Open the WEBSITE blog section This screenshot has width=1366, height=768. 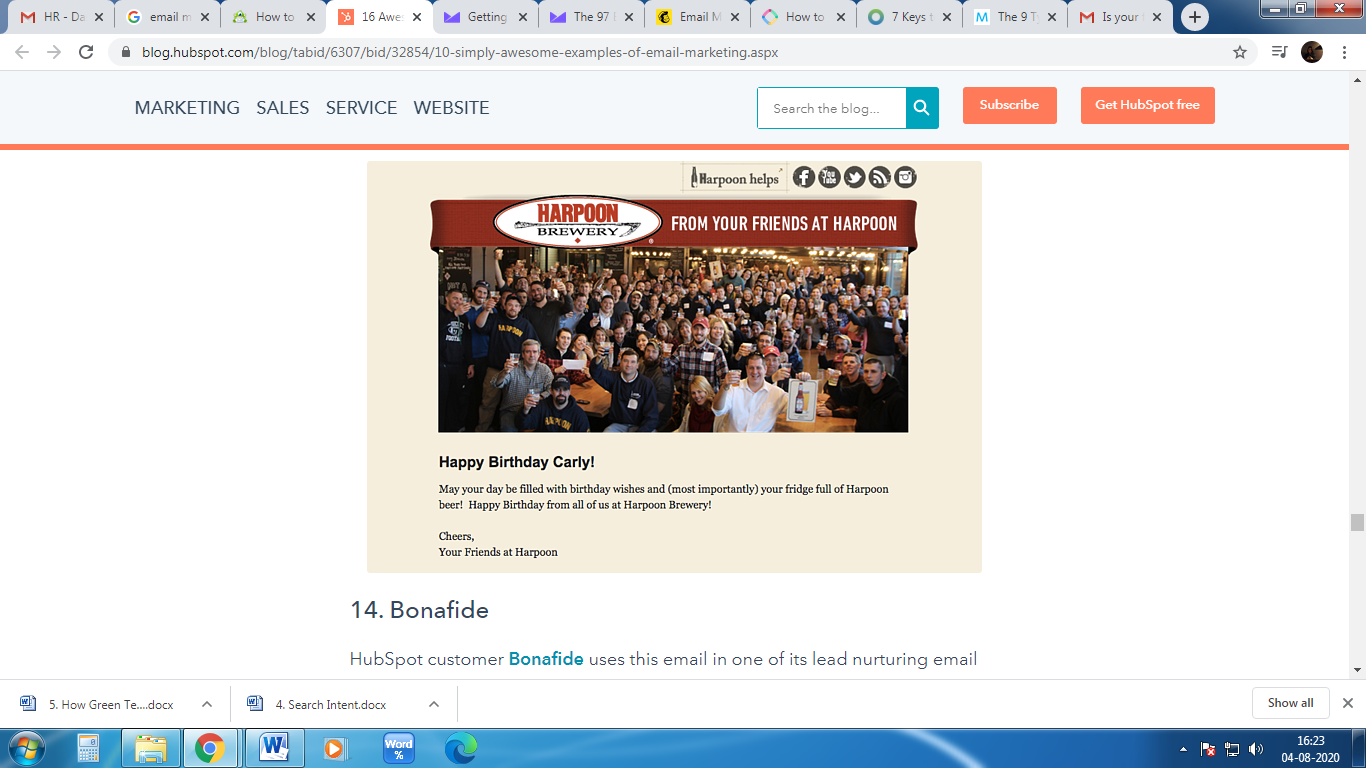coord(451,108)
